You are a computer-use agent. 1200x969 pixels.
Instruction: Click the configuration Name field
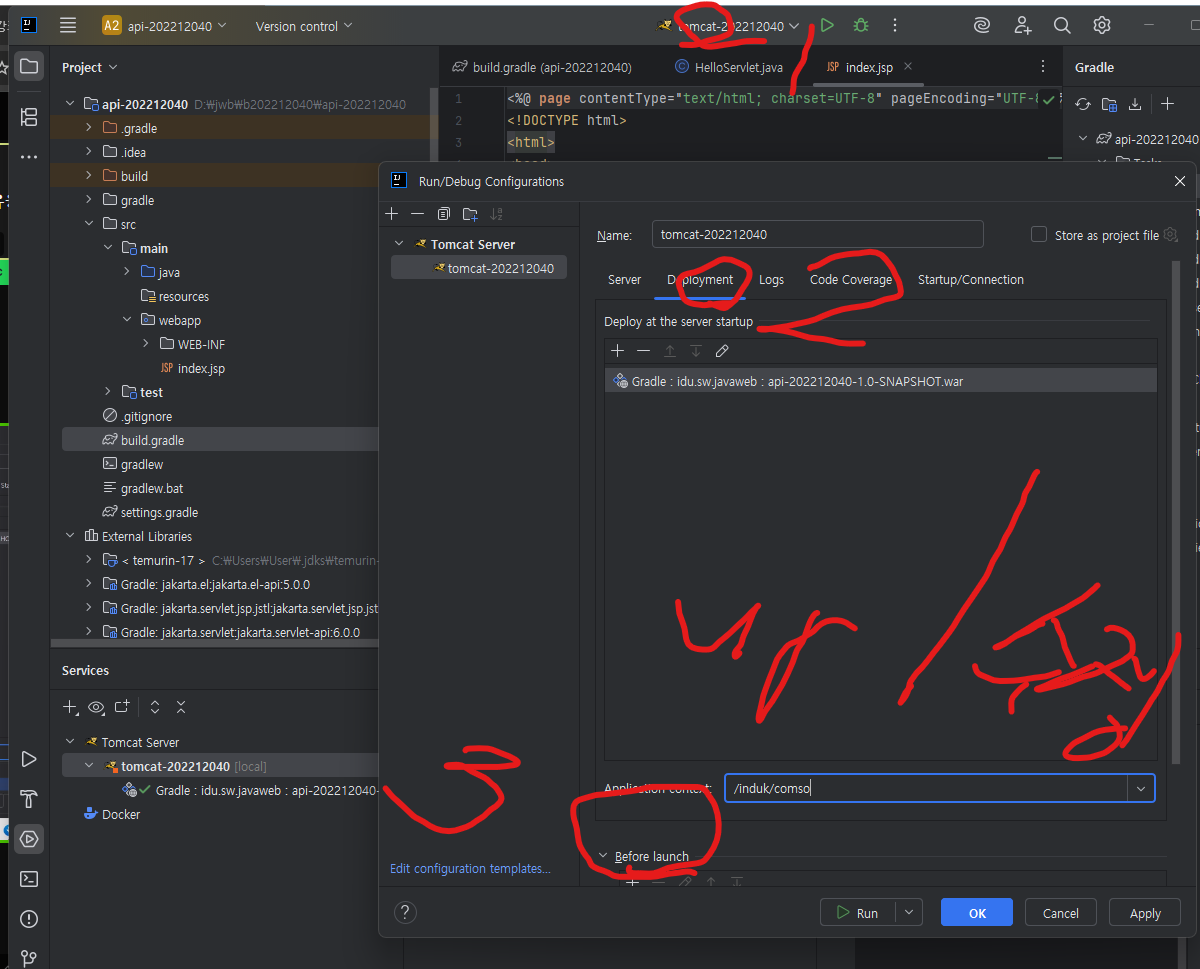pos(817,234)
